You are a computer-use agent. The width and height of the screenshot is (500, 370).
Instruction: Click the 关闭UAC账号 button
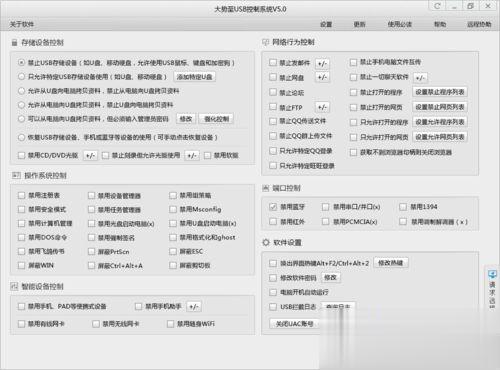tap(294, 324)
